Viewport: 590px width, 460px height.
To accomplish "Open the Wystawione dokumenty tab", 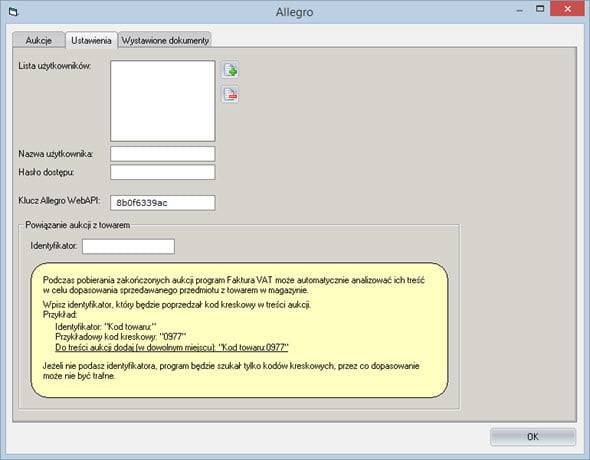I will click(165, 40).
